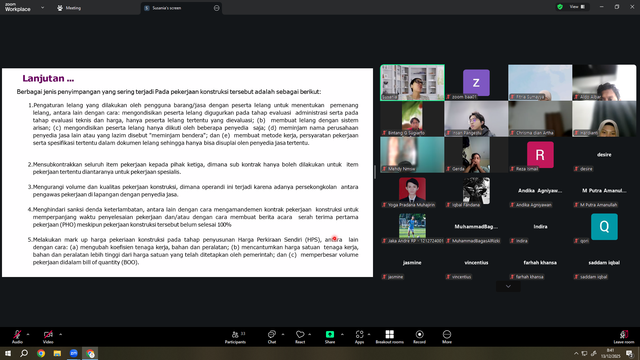640x360 pixels.
Task: Click the icon on Susania's screen tab
Action: point(216,8)
